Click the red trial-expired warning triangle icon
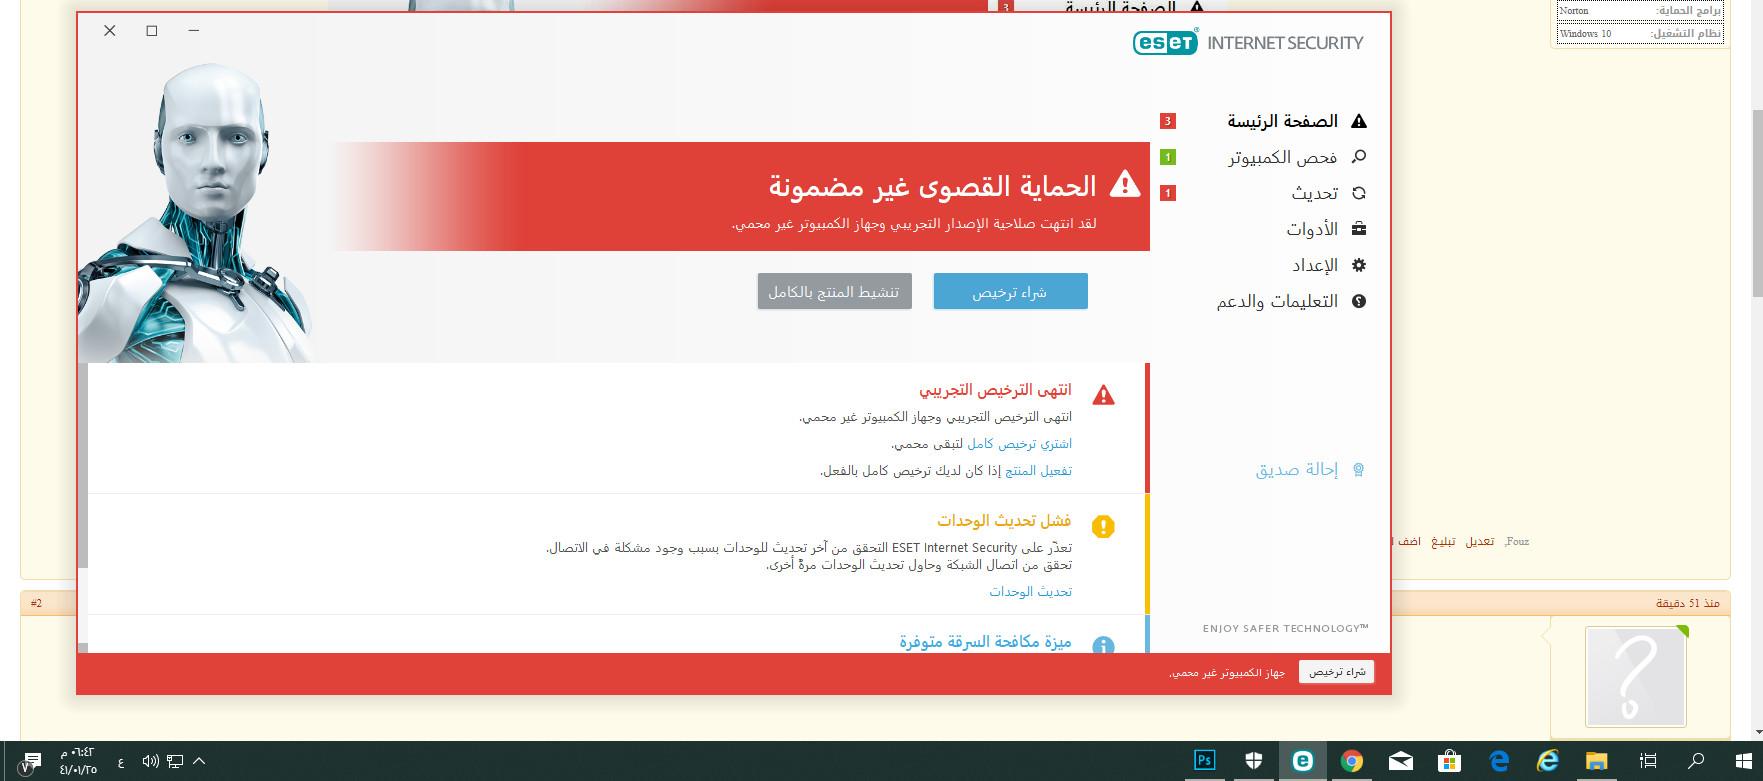This screenshot has height=781, width=1763. 1103,395
